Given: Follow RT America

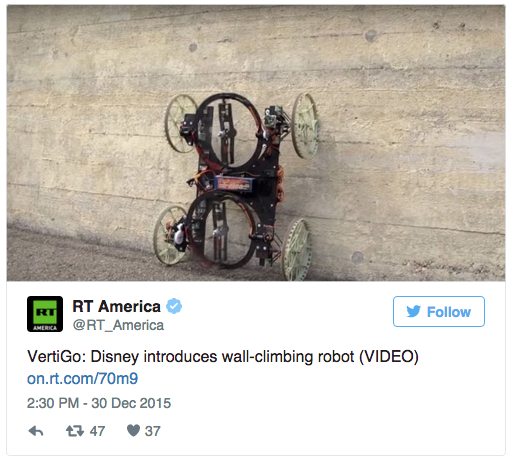Looking at the screenshot, I should point(439,312).
